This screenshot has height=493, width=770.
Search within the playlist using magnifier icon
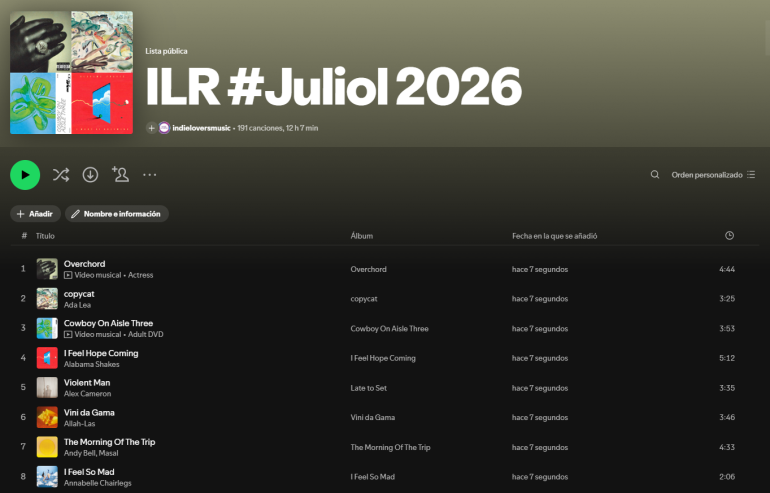pos(655,175)
